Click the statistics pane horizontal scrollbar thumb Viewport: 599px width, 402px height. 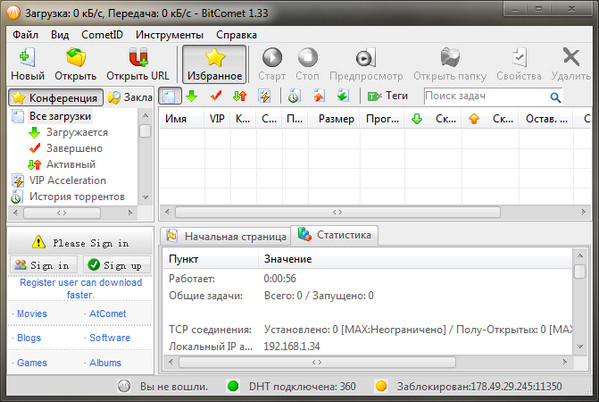coord(317,362)
